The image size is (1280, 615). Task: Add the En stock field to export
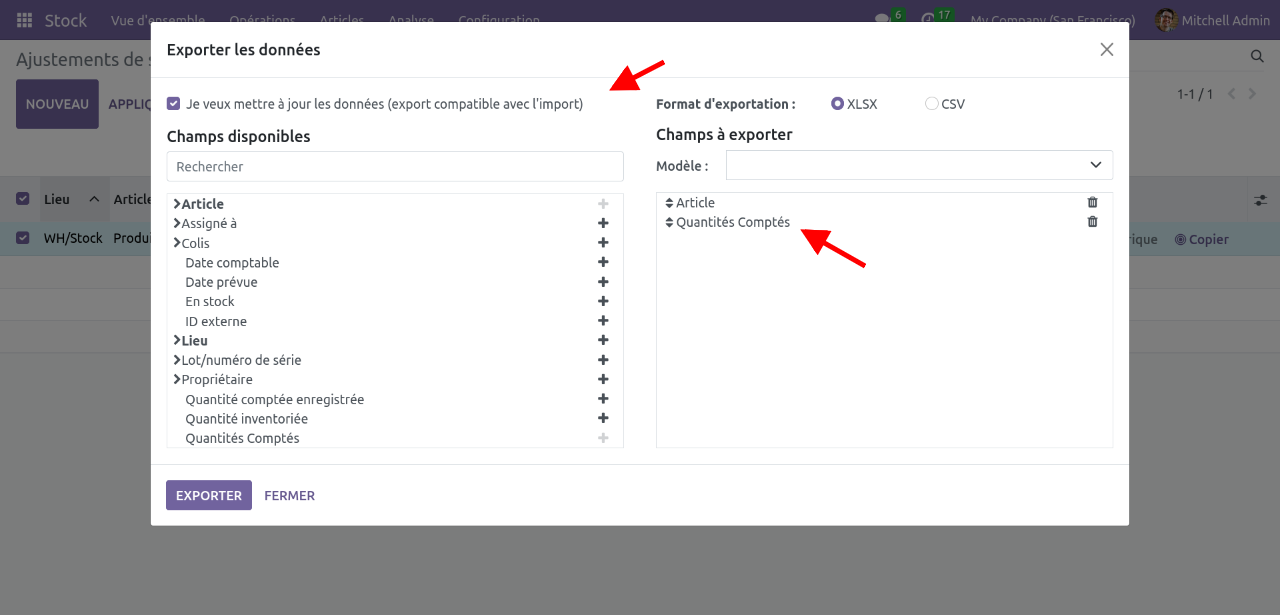603,301
